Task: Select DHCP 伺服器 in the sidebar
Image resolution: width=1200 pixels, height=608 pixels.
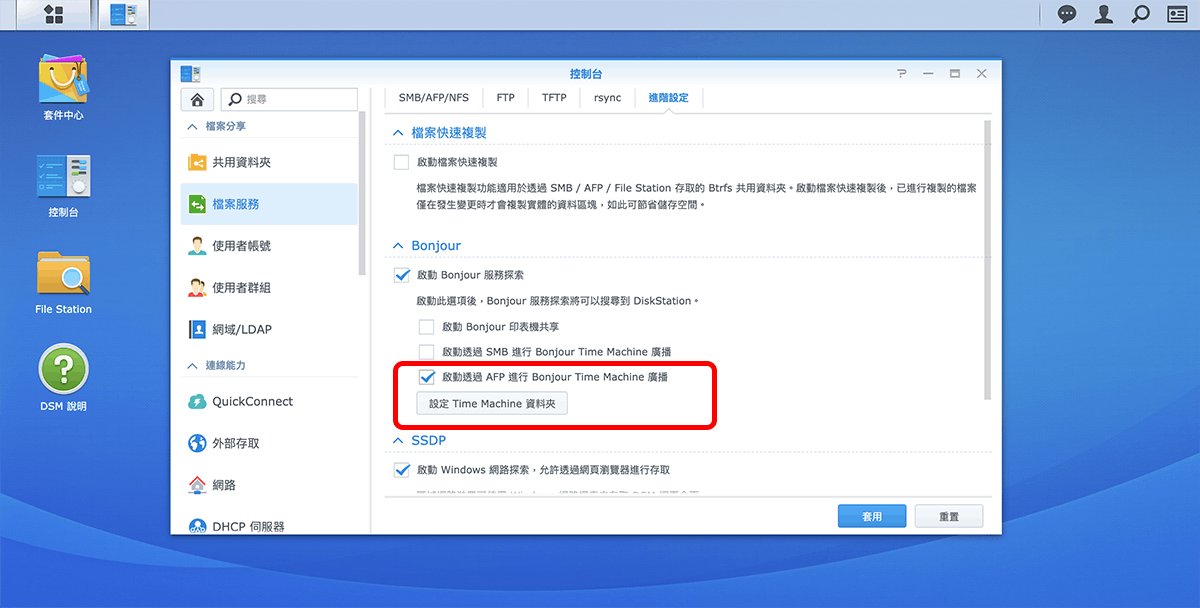Action: click(x=269, y=526)
